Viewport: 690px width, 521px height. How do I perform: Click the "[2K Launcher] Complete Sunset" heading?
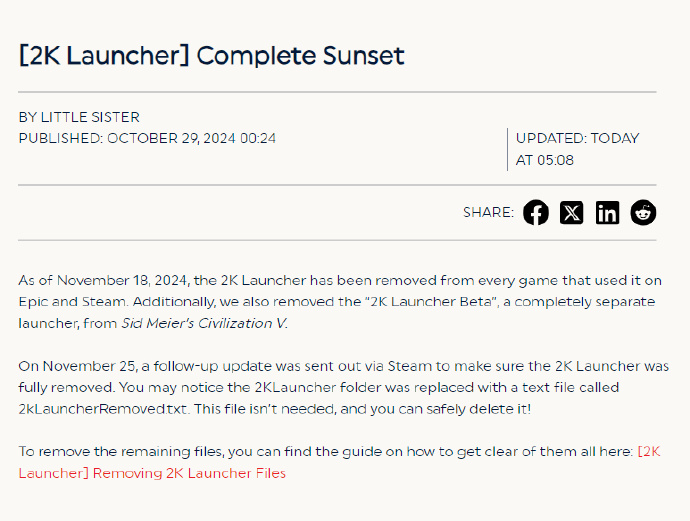click(212, 55)
